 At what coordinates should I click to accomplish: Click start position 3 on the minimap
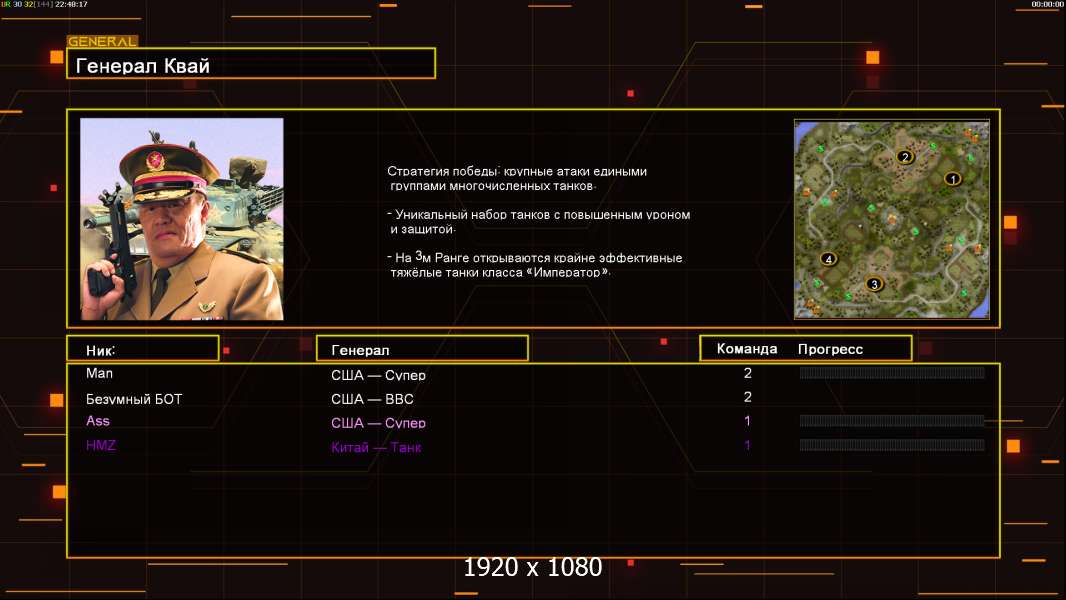875,284
